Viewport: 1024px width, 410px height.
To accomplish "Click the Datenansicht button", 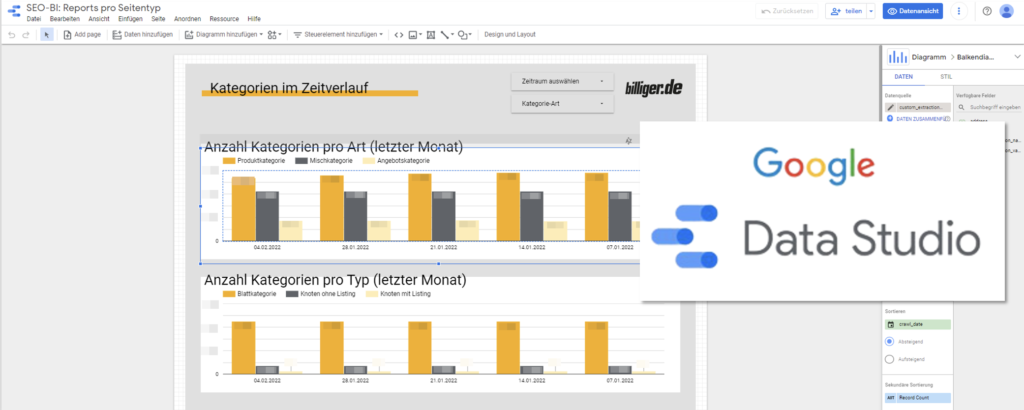I will 912,11.
